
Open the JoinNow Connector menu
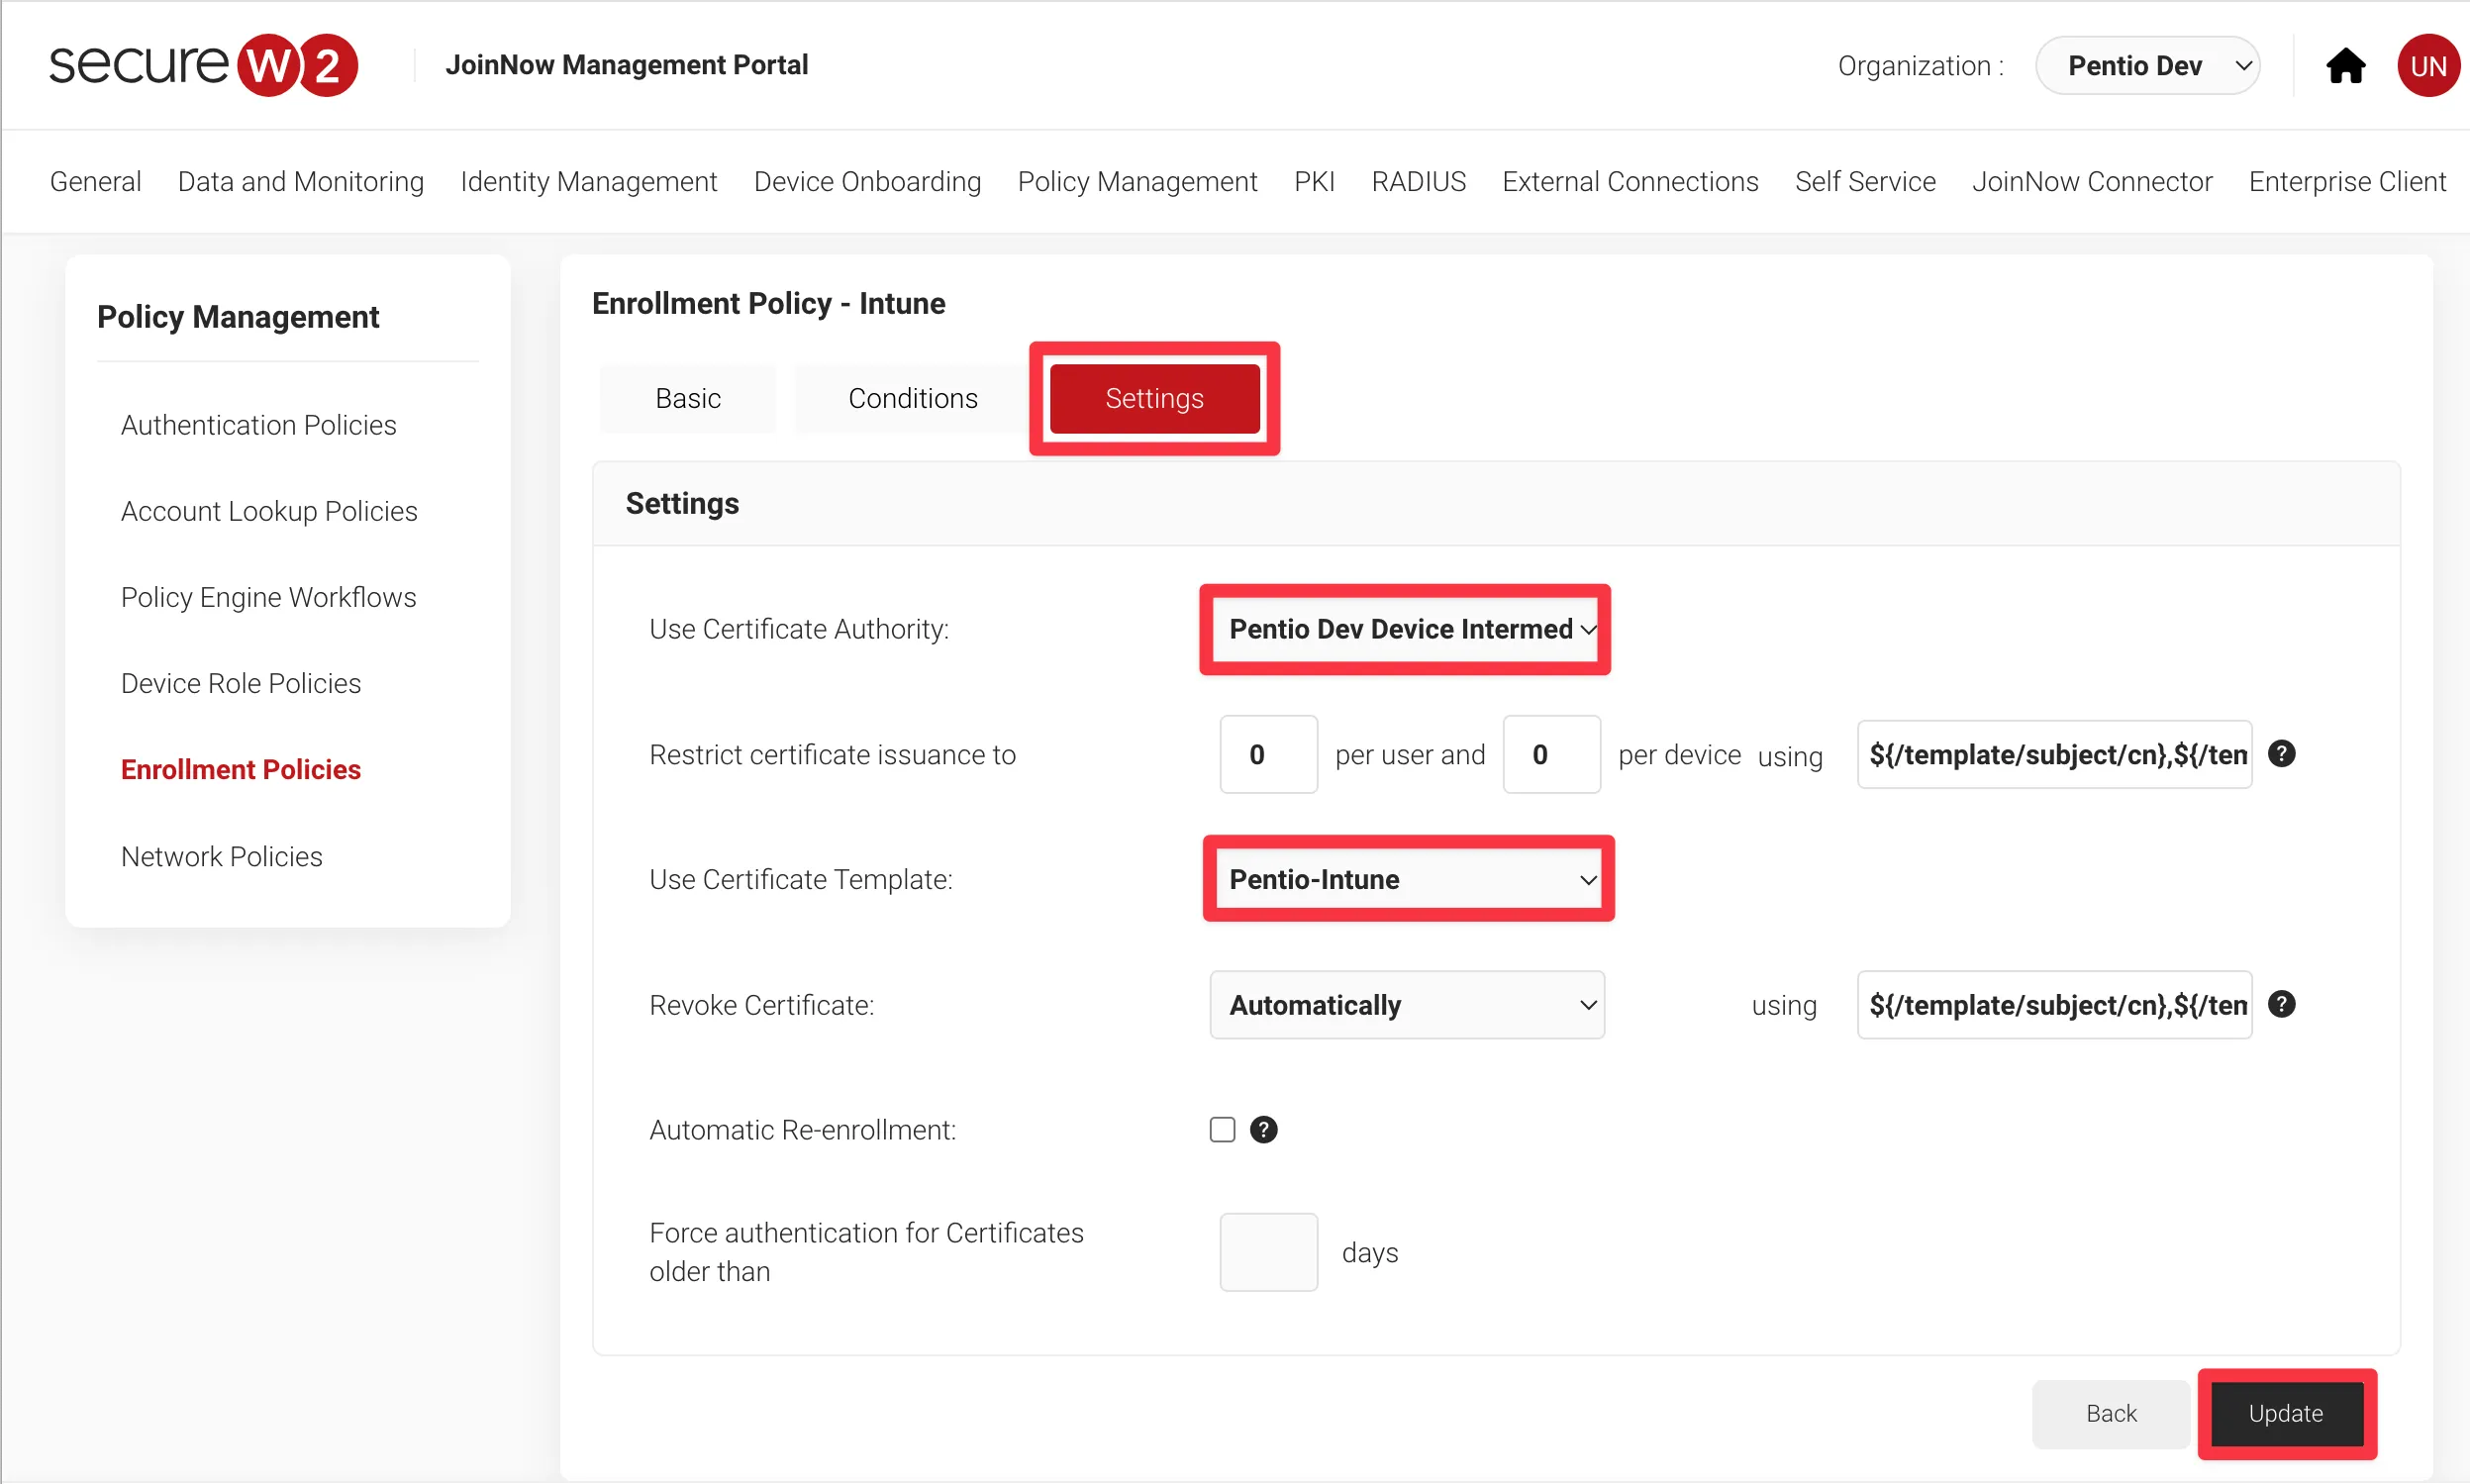pyautogui.click(x=2092, y=181)
